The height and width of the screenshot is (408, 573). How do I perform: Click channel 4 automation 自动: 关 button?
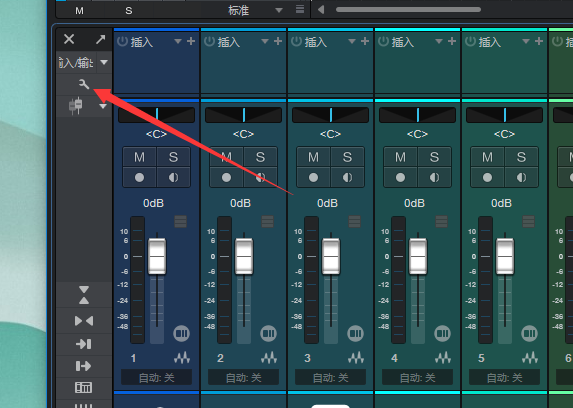[417, 377]
